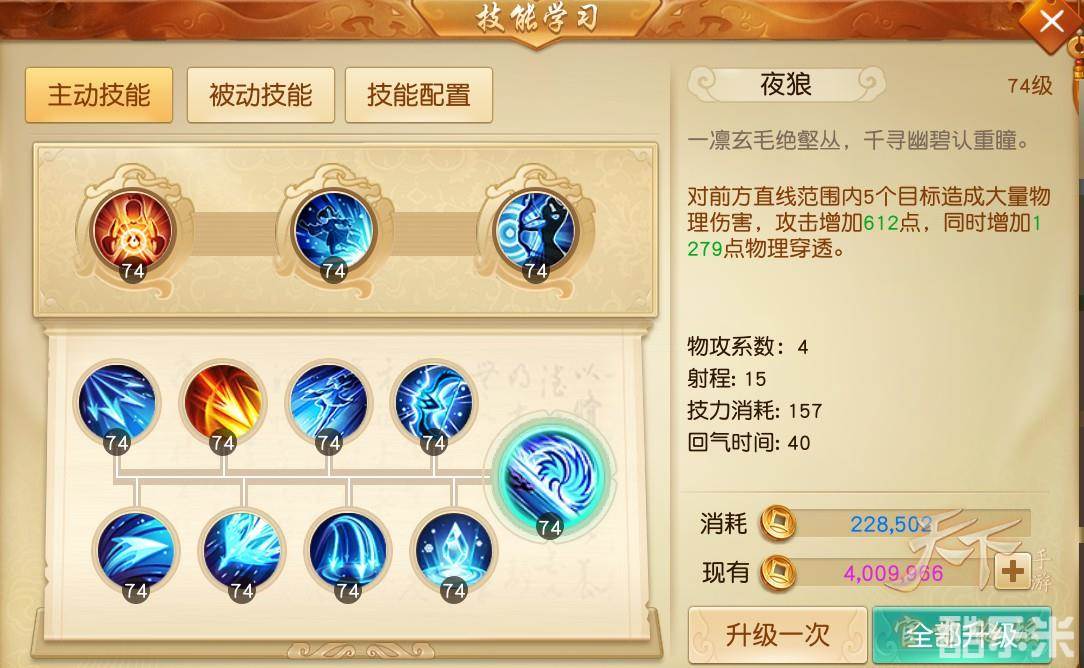Choose the blue arrow streak skill

(x=136, y=553)
